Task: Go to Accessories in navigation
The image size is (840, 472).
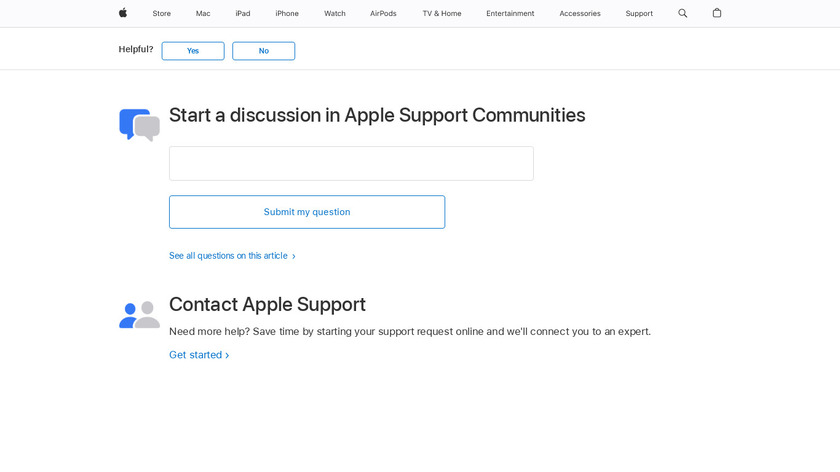Action: [x=580, y=13]
